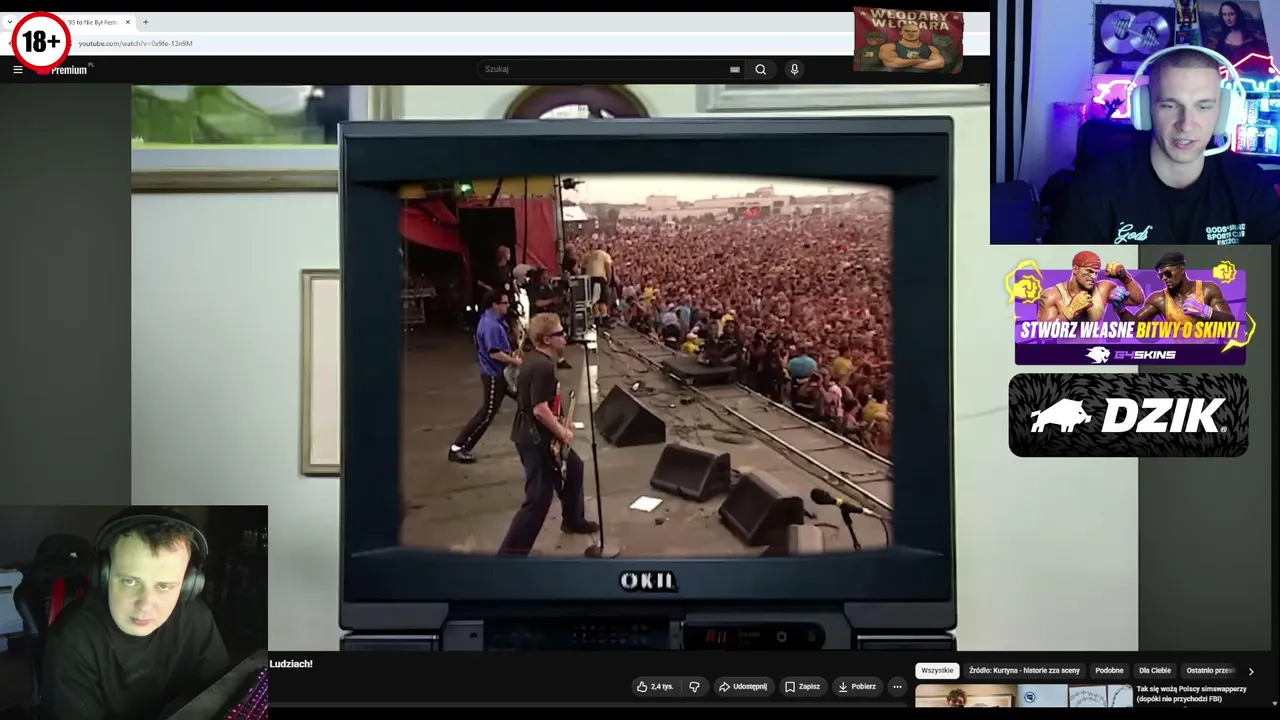Open a new browser tab
The width and height of the screenshot is (1280, 720).
click(145, 22)
